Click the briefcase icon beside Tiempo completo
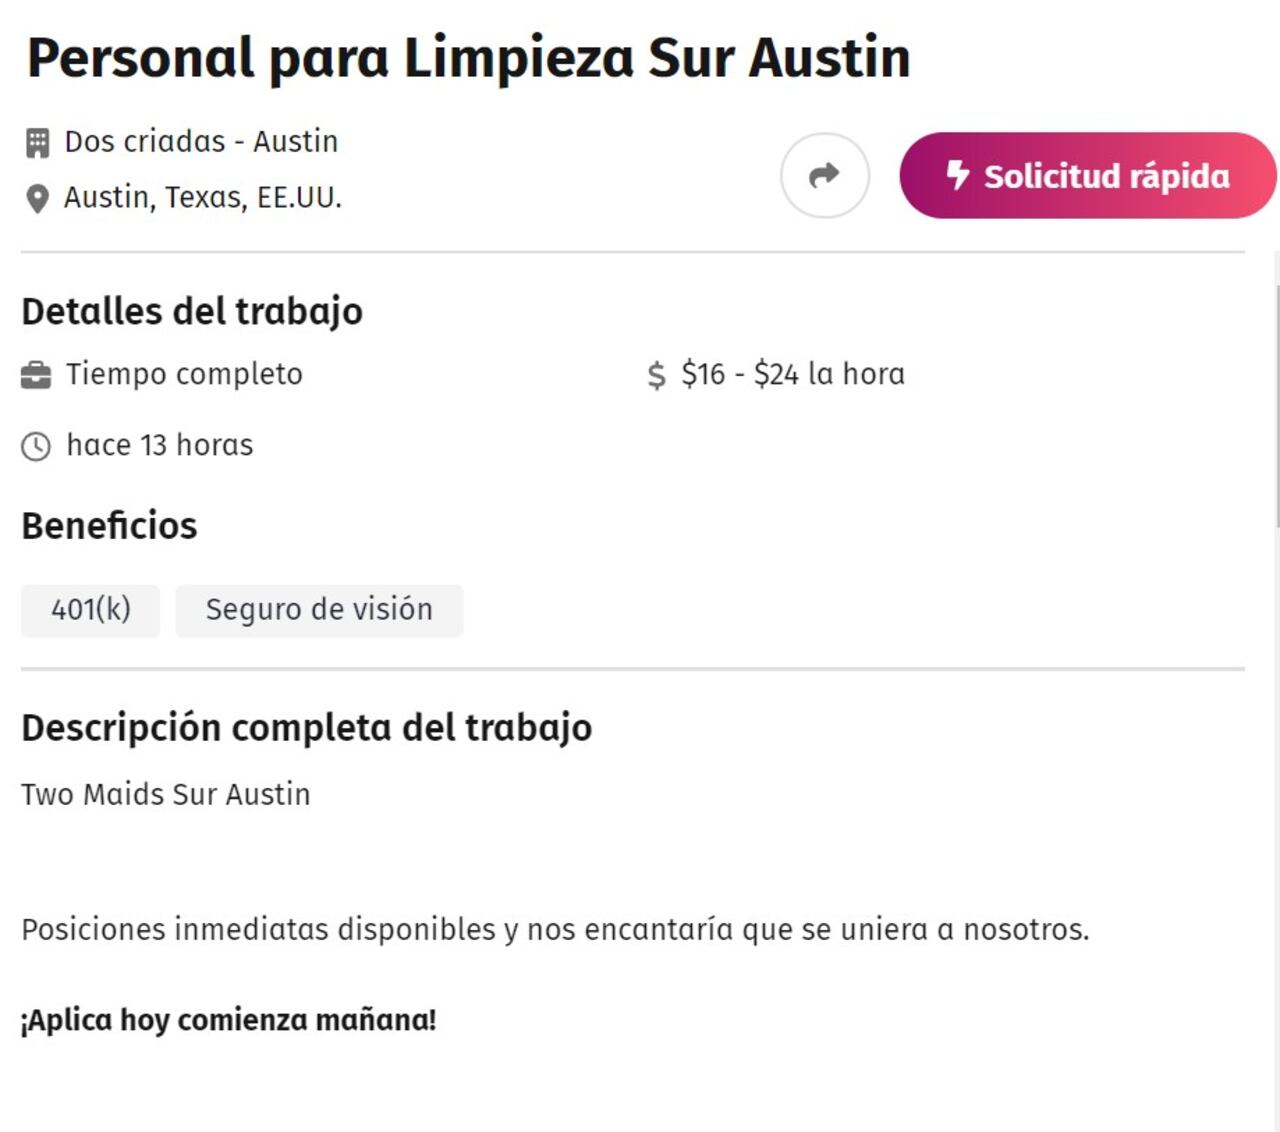The width and height of the screenshot is (1280, 1132). pyautogui.click(x=36, y=374)
